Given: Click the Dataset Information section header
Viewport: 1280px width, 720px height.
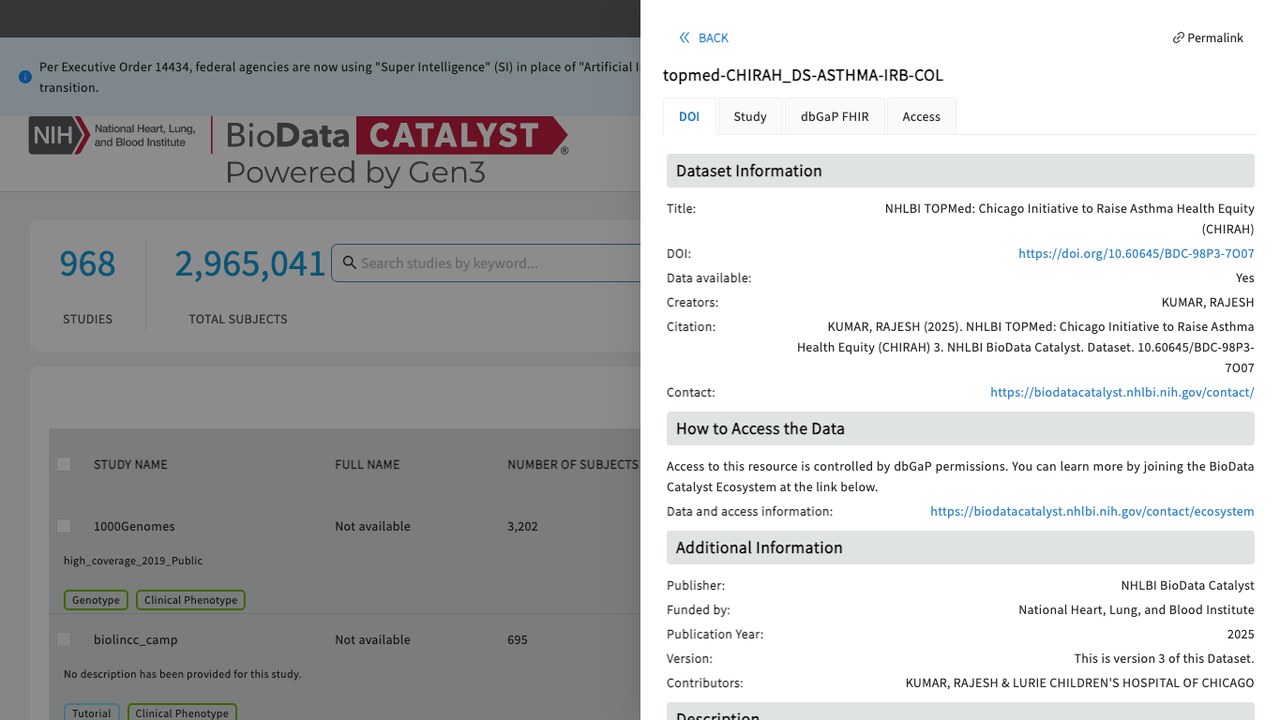Looking at the screenshot, I should click(960, 171).
